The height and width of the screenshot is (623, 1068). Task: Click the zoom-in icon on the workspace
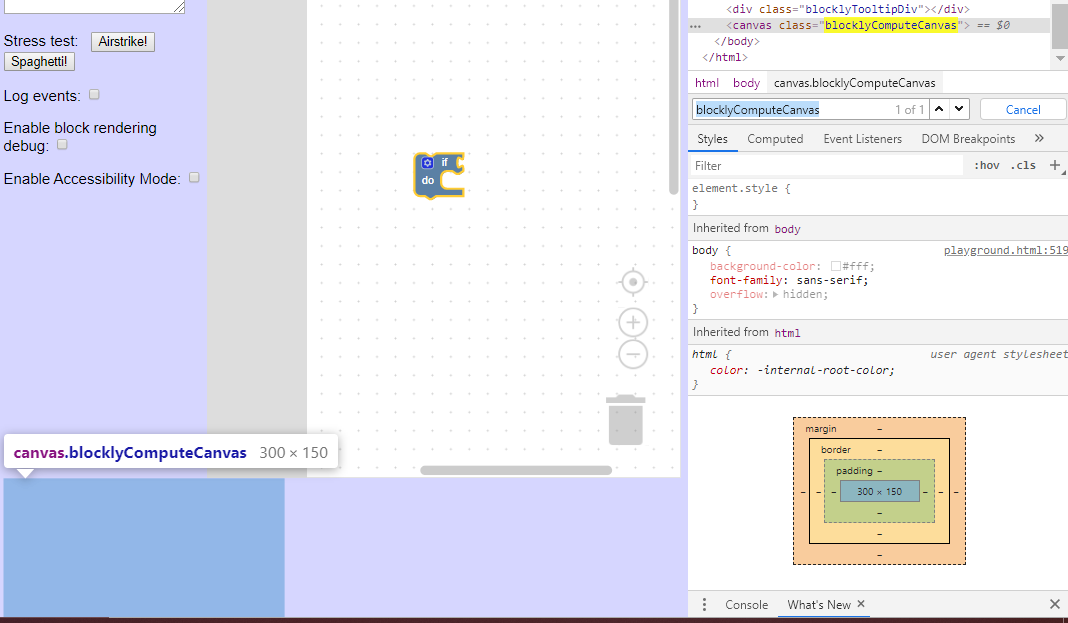pos(632,322)
